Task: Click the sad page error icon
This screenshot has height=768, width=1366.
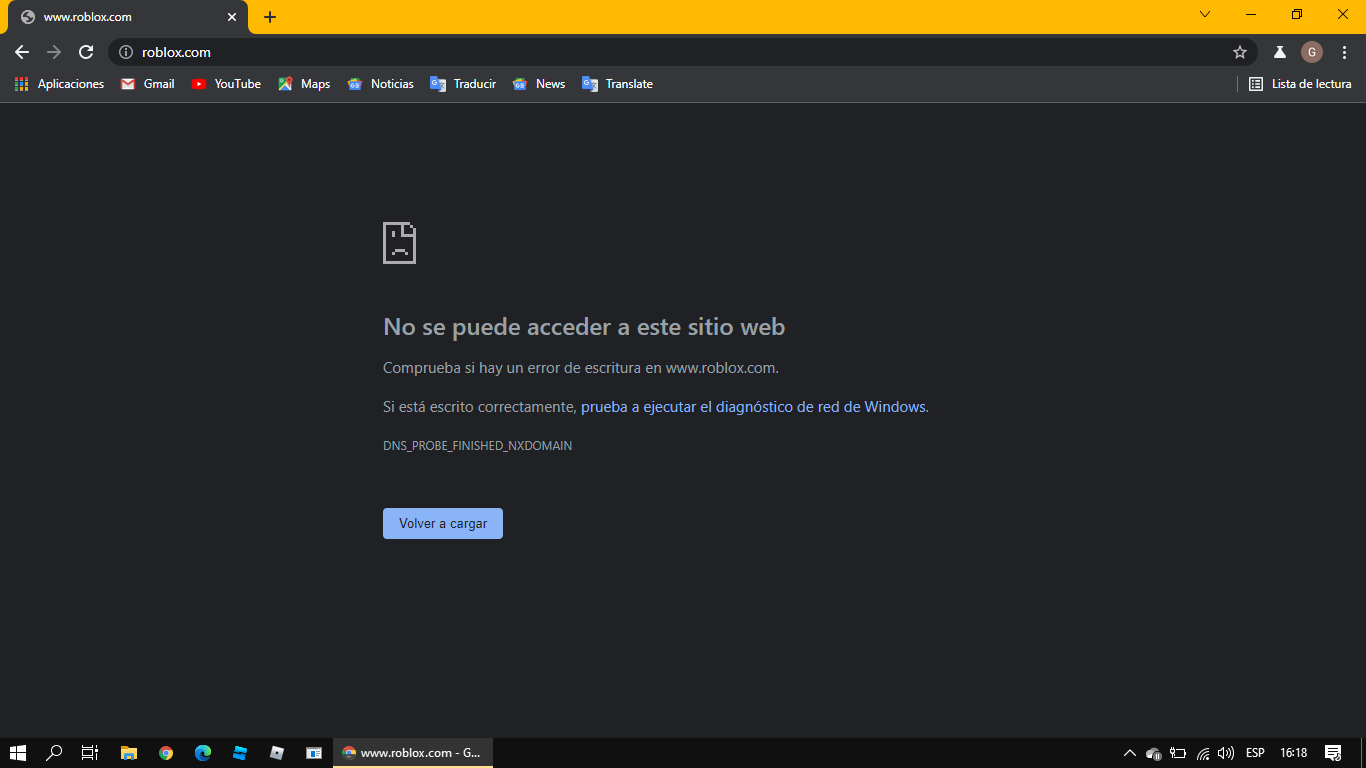Action: coord(399,243)
